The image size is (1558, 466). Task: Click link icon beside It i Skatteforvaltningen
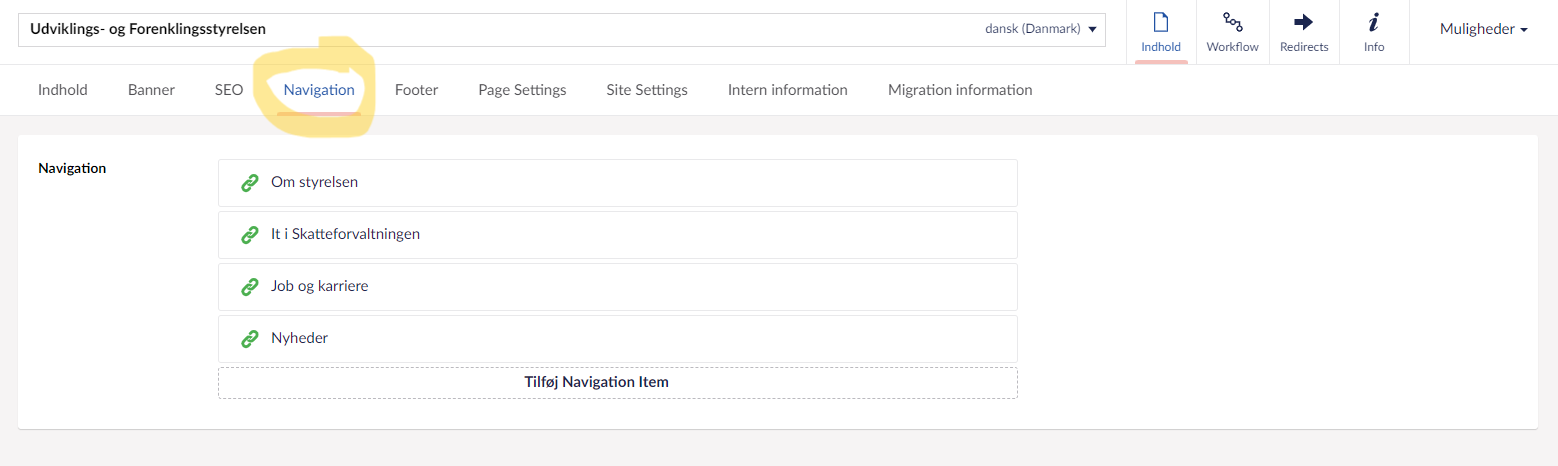tap(250, 235)
